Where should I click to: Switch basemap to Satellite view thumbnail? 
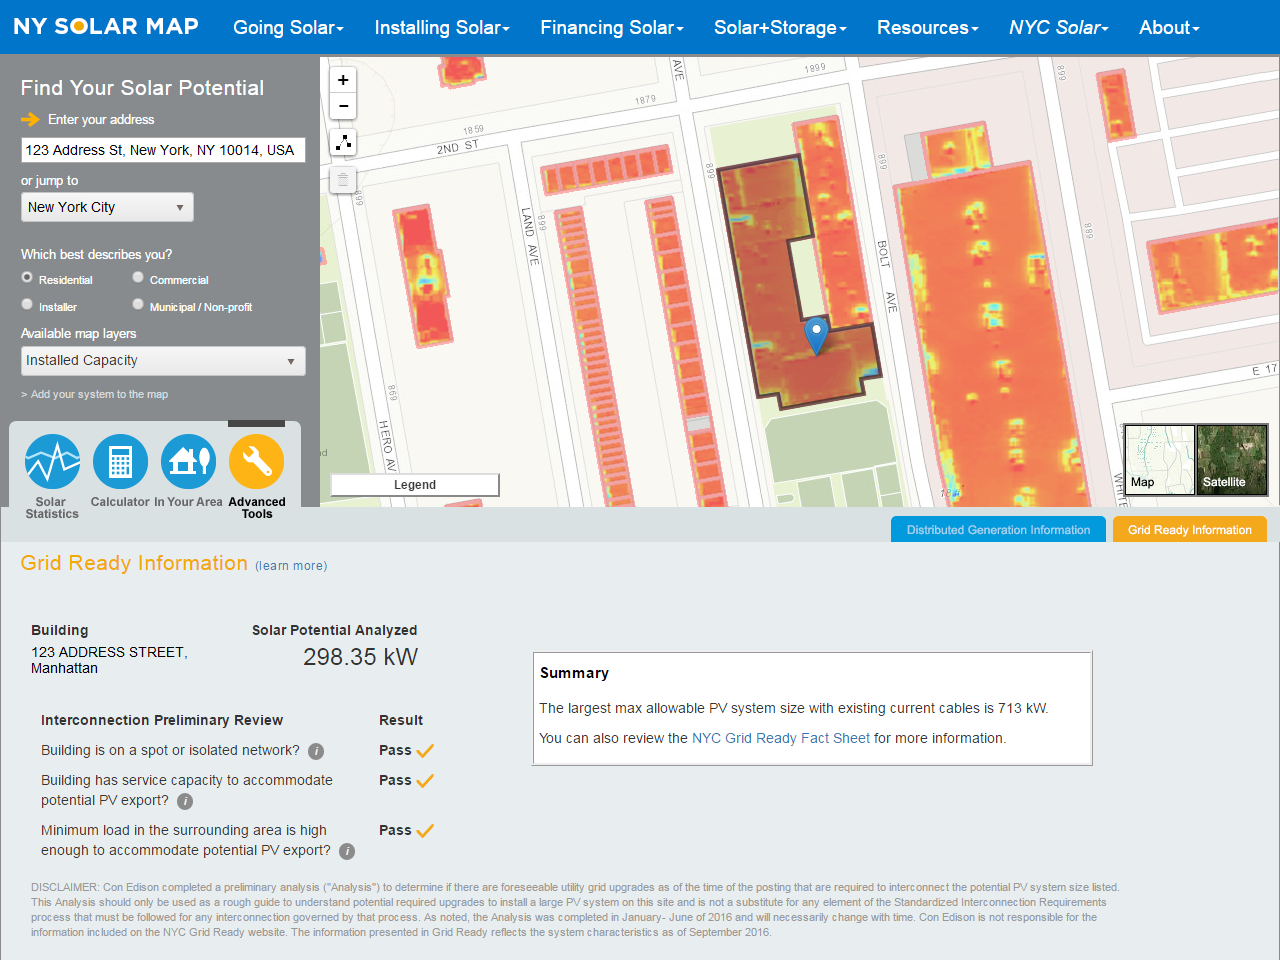coord(1232,459)
